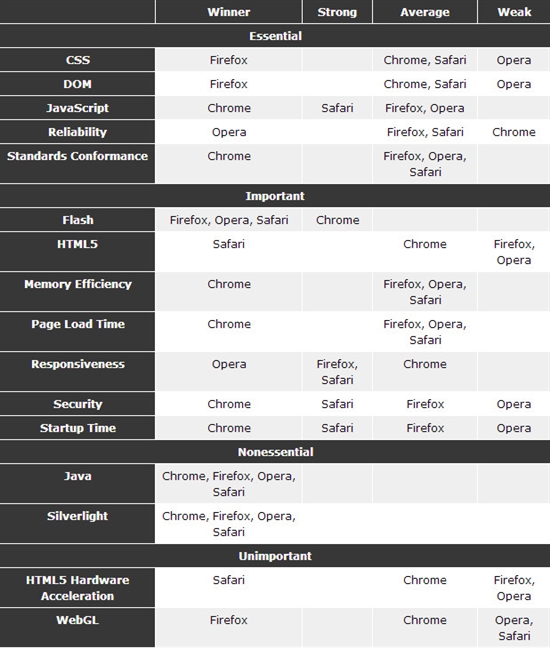The image size is (550, 648).
Task: Select the Nonessential section heading
Action: pyautogui.click(x=275, y=452)
